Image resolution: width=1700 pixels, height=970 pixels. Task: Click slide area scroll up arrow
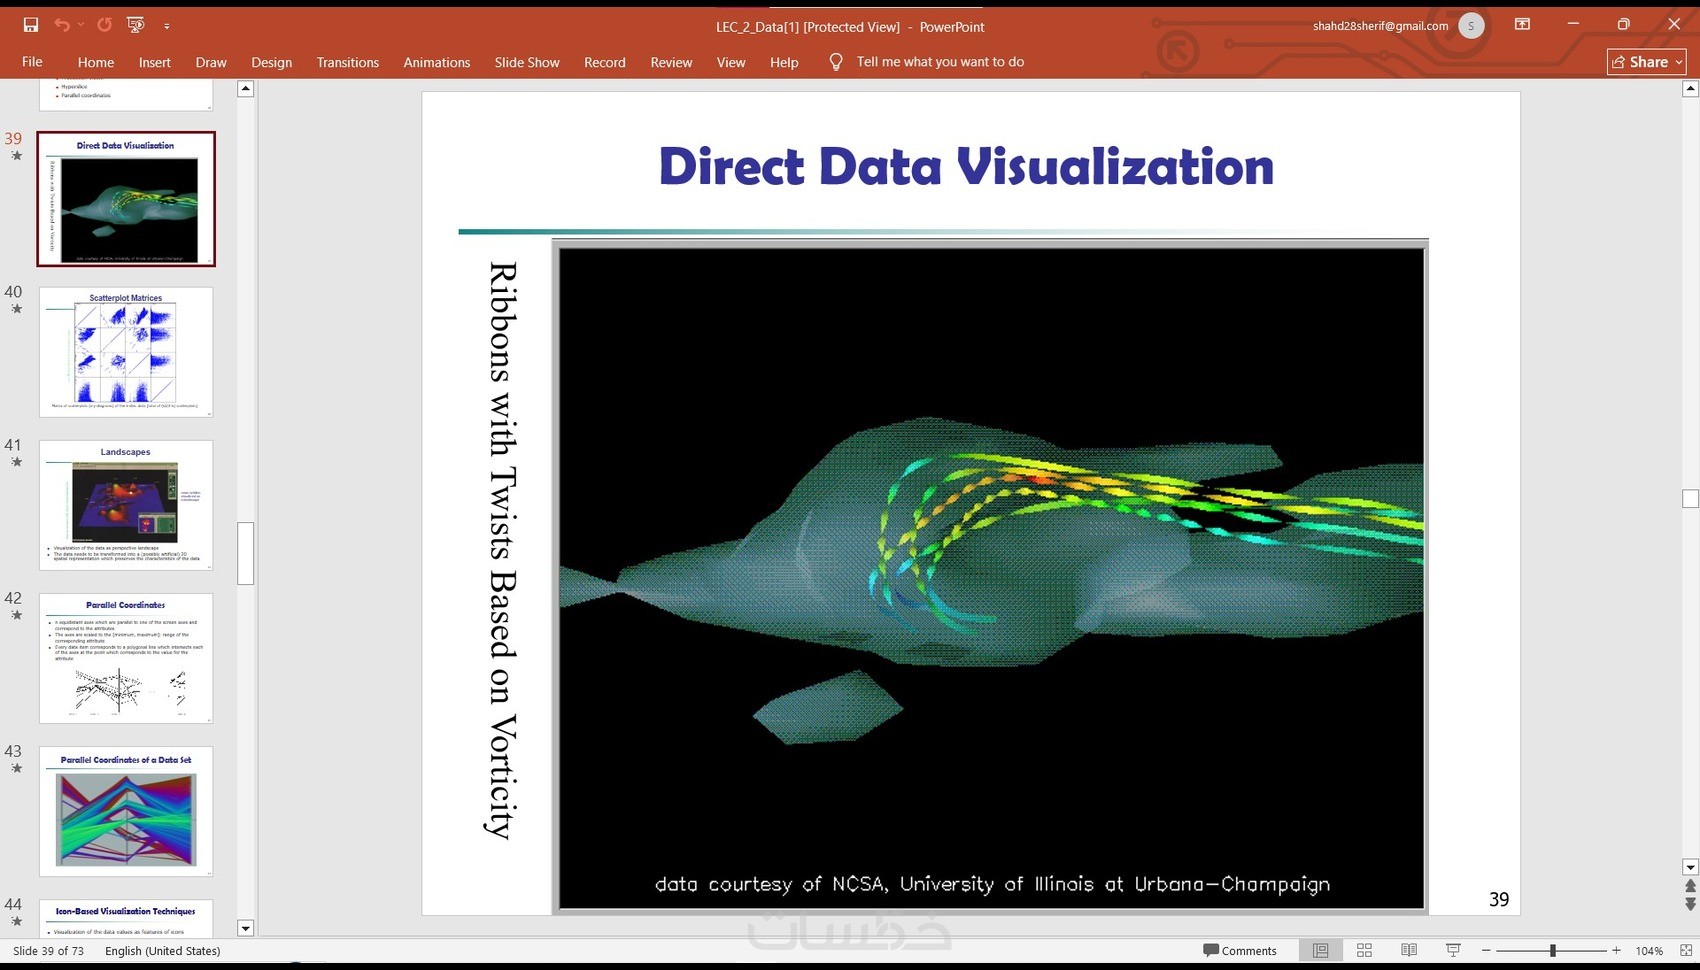coord(1690,89)
